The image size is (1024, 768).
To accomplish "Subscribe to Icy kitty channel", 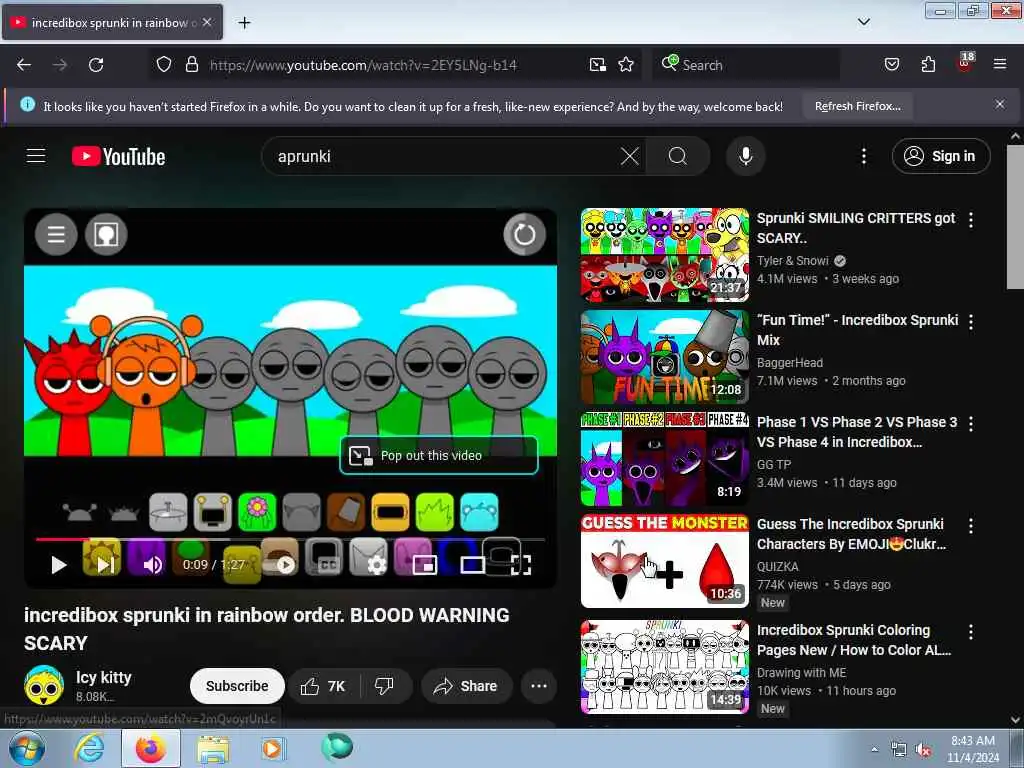I will pos(237,686).
